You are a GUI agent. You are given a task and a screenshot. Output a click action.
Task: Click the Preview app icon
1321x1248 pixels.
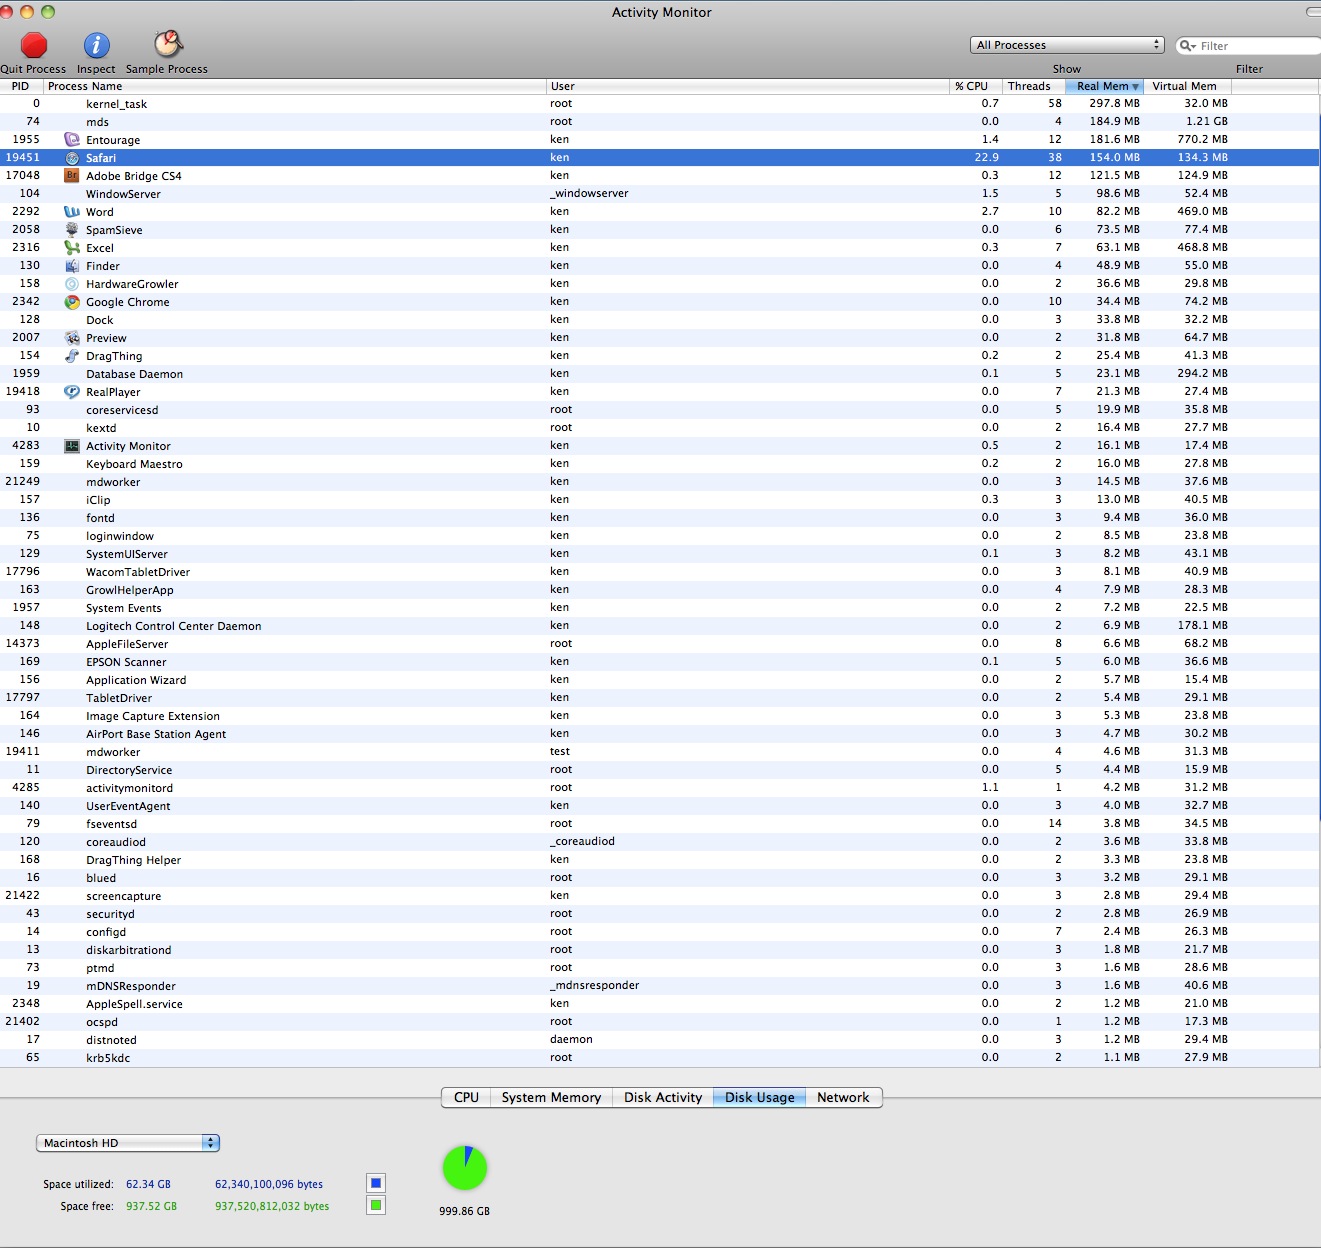tap(72, 338)
